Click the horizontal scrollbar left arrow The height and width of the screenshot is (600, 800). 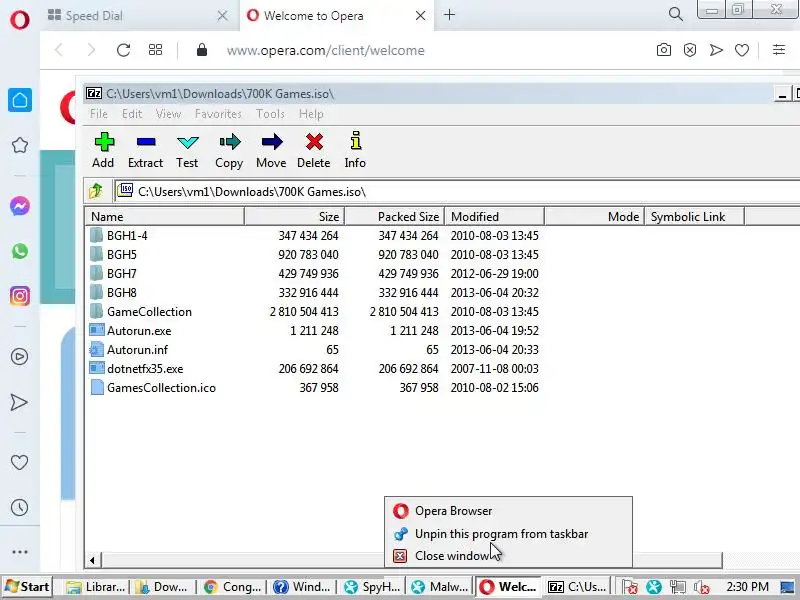click(x=92, y=560)
